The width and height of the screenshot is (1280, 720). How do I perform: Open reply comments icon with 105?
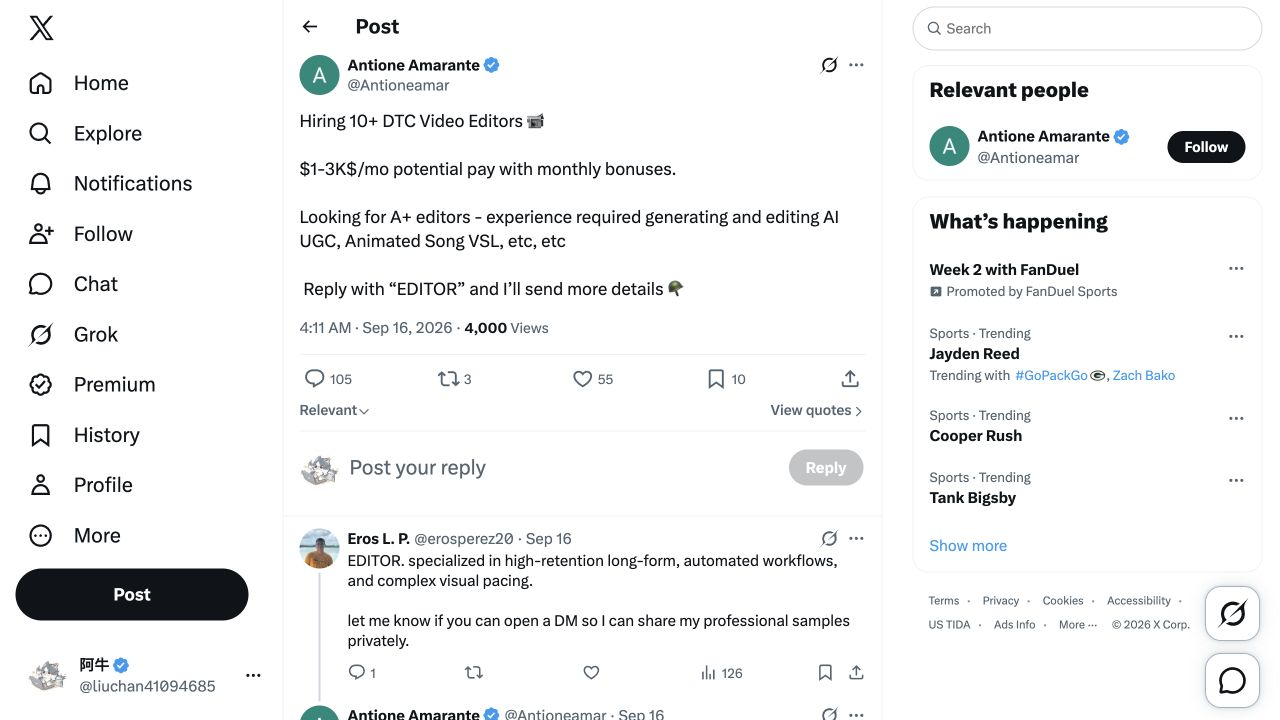pyautogui.click(x=328, y=379)
